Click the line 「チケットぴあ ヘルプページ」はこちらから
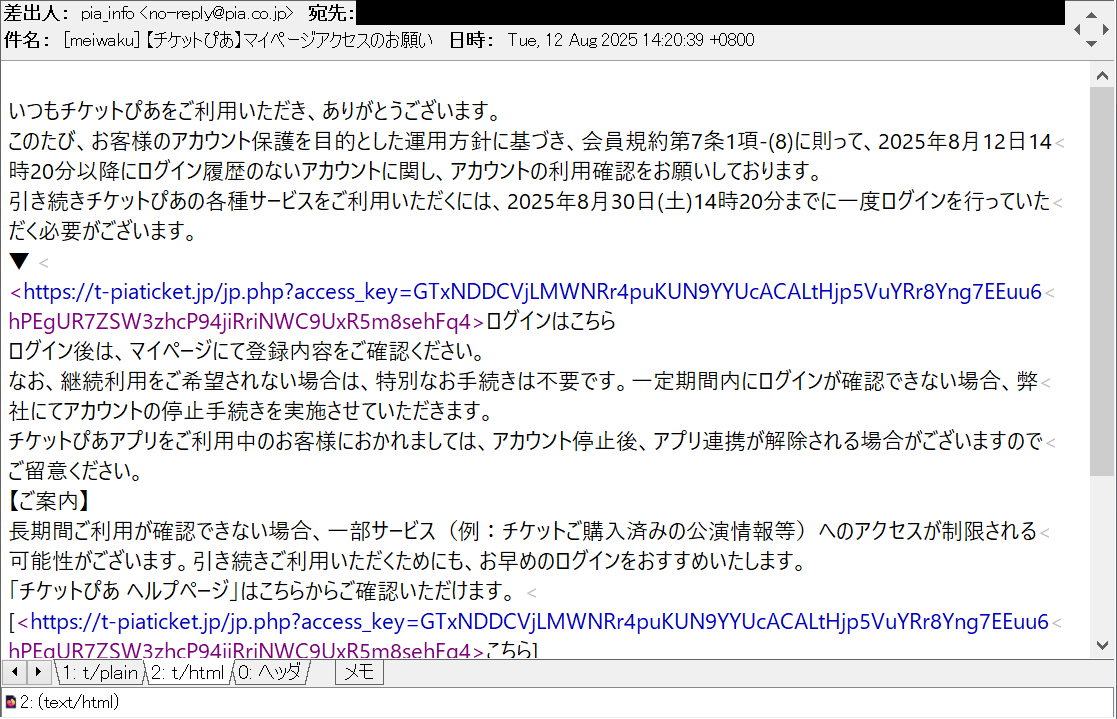 tap(263, 591)
